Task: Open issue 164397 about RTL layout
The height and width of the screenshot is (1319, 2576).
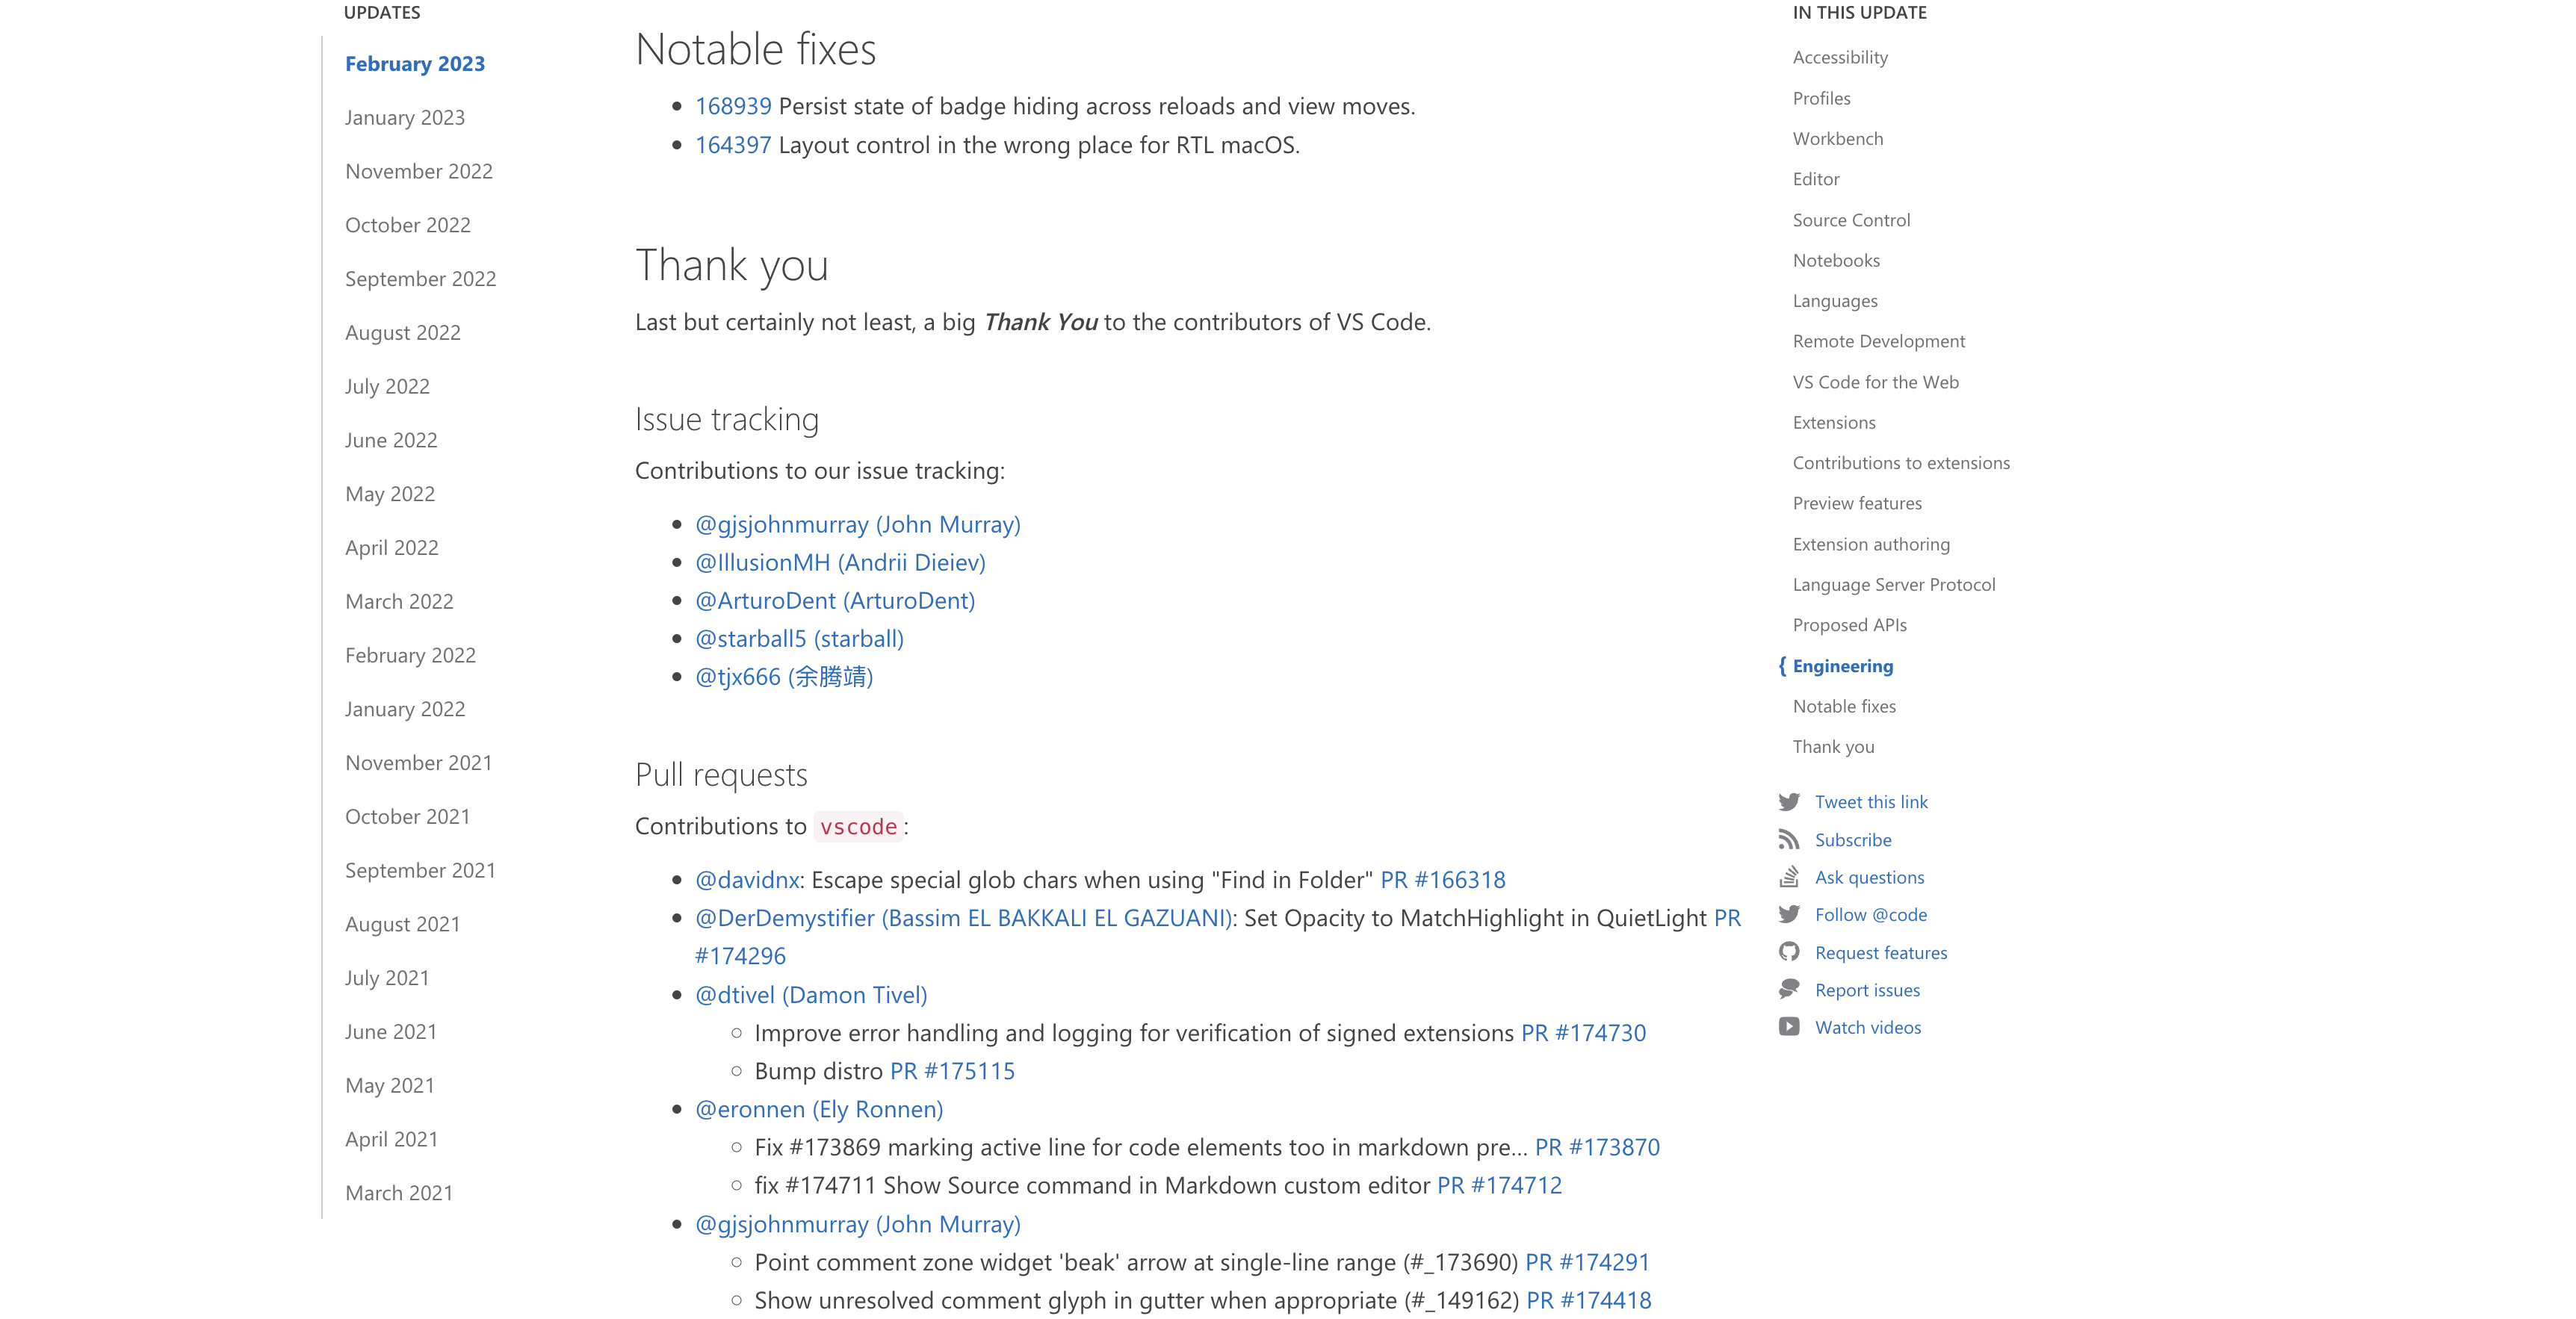Action: (x=733, y=145)
